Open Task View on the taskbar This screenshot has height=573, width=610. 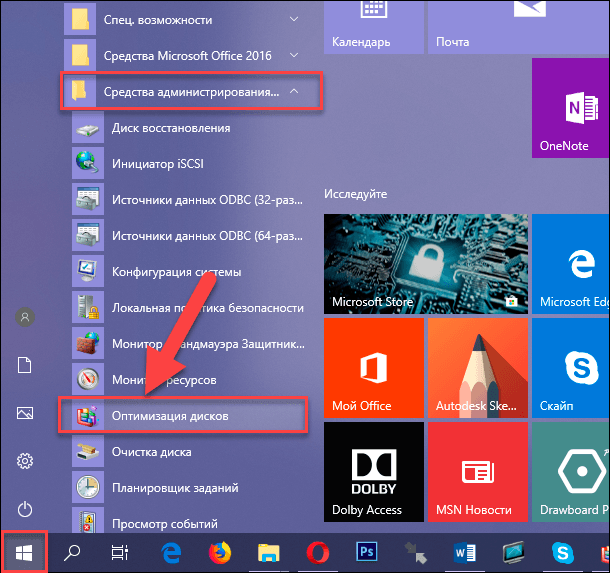(120, 553)
